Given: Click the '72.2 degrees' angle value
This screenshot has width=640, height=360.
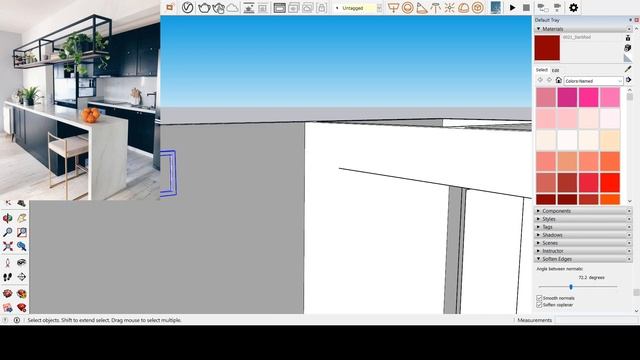Looking at the screenshot, I should coord(591,278).
